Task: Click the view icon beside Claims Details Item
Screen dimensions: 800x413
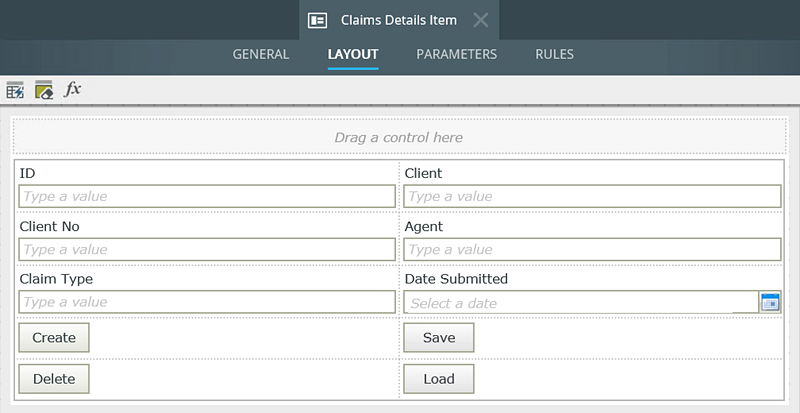Action: (x=318, y=20)
